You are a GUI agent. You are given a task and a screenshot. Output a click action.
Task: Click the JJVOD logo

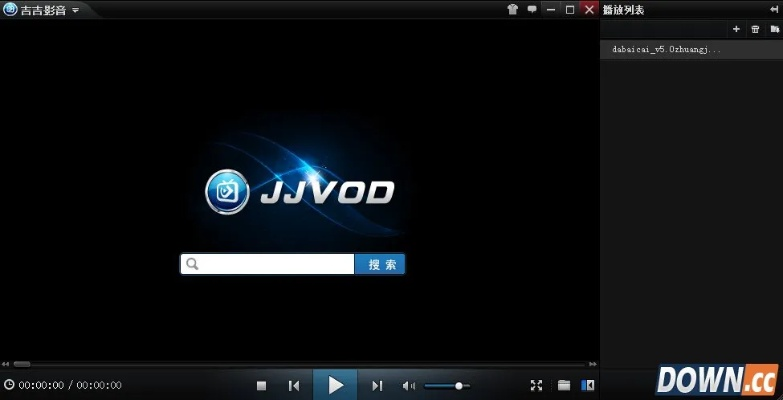coord(300,192)
